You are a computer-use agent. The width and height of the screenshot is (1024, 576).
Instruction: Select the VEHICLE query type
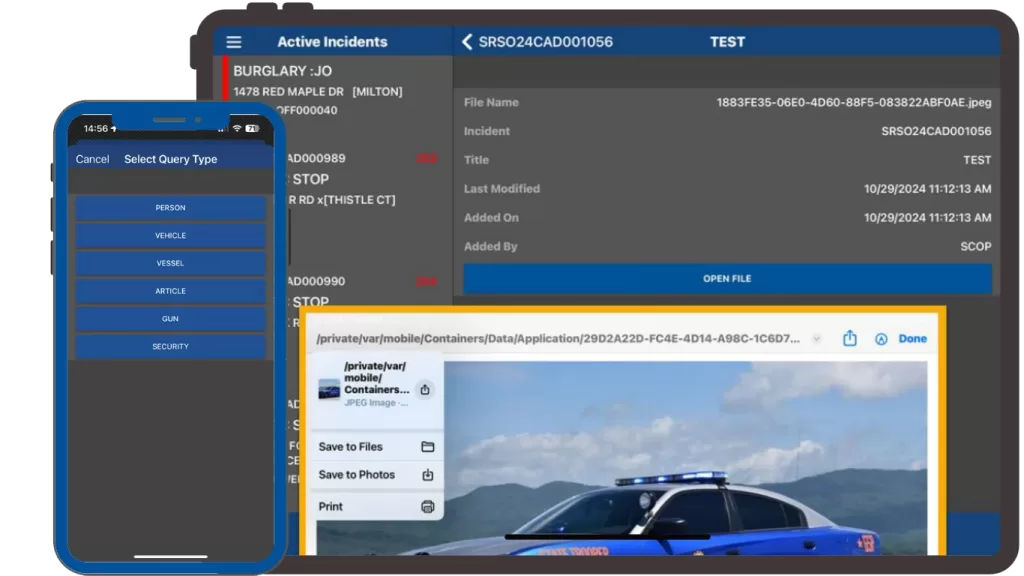[x=170, y=235]
